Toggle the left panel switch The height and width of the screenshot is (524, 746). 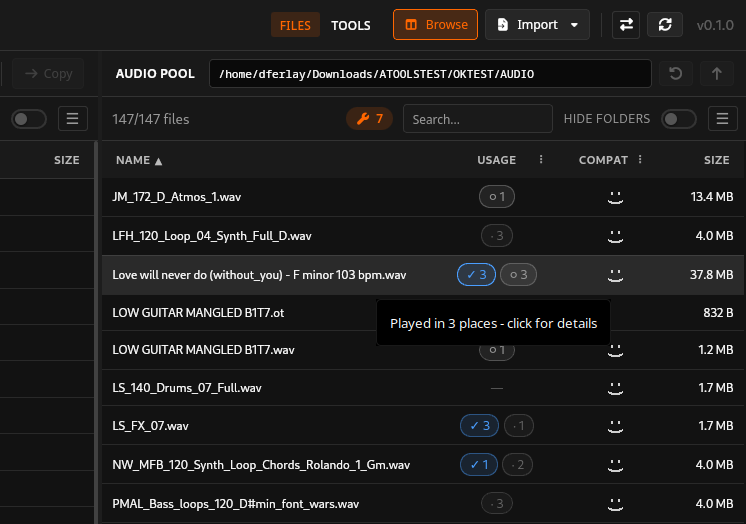[x=29, y=119]
